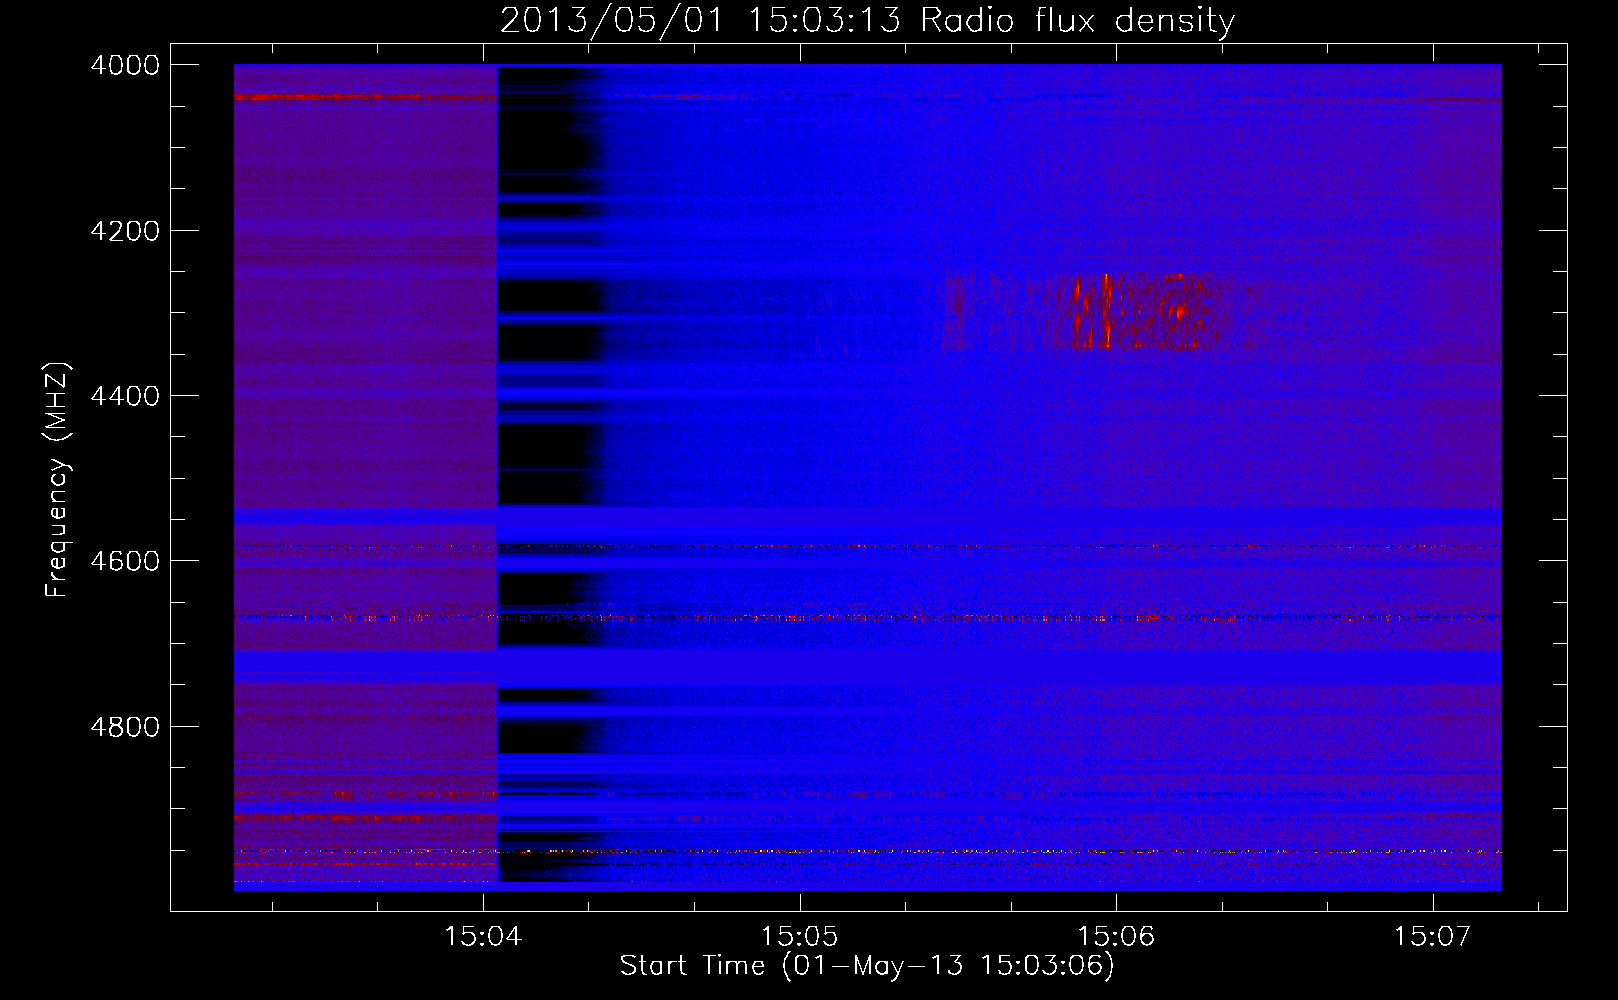Click the 15:04 time tick label
This screenshot has width=1618, height=1000.
(x=484, y=937)
